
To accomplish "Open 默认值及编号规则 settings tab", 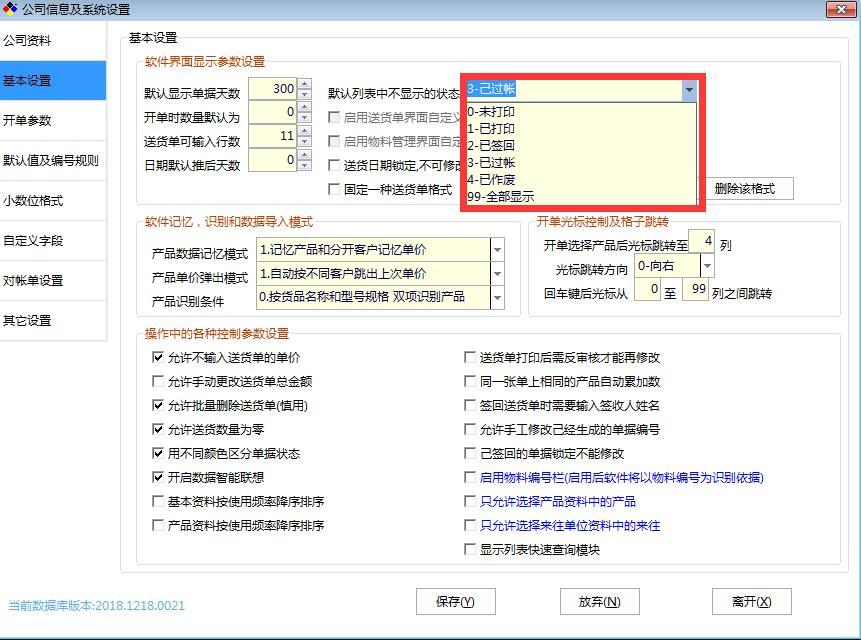I will tap(53, 160).
